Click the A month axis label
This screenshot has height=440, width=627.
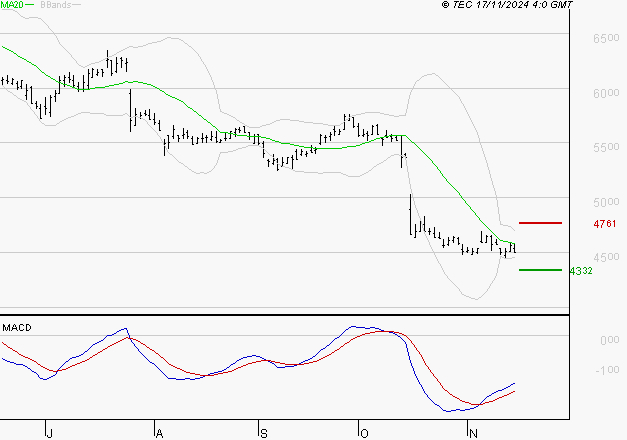(159, 434)
